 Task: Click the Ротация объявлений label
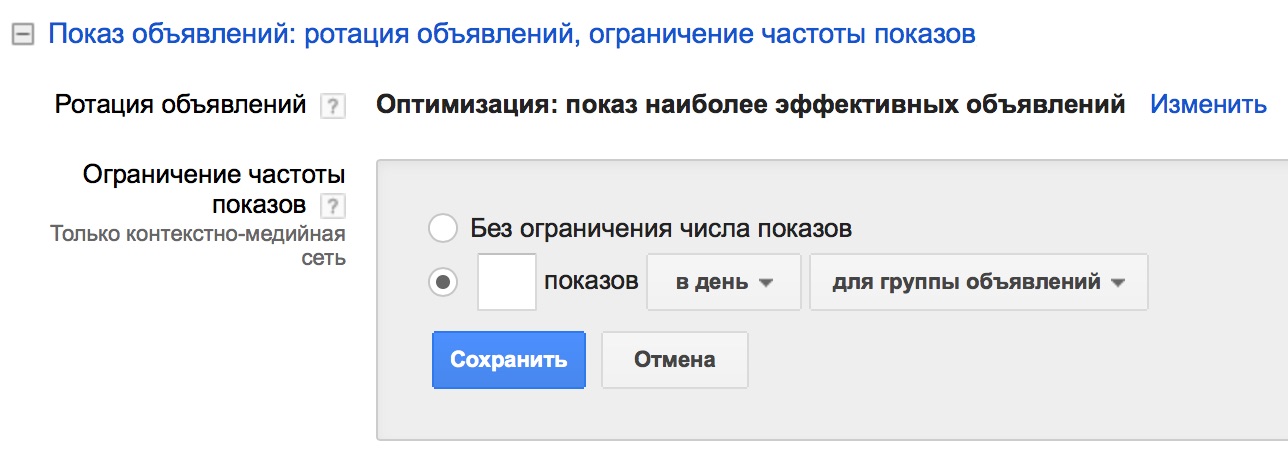point(181,104)
